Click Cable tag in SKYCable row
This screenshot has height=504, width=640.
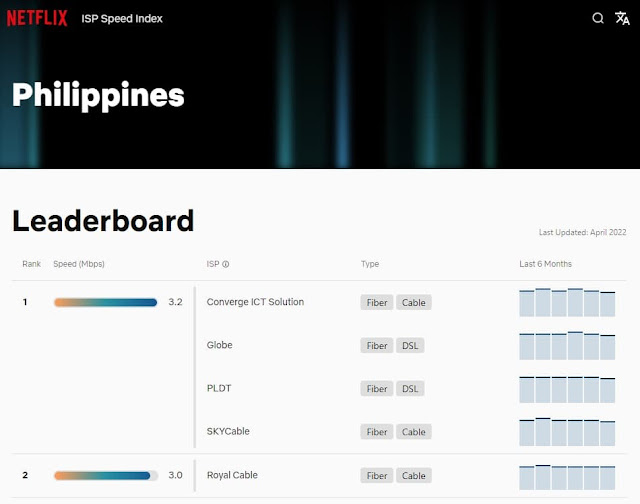tap(413, 432)
